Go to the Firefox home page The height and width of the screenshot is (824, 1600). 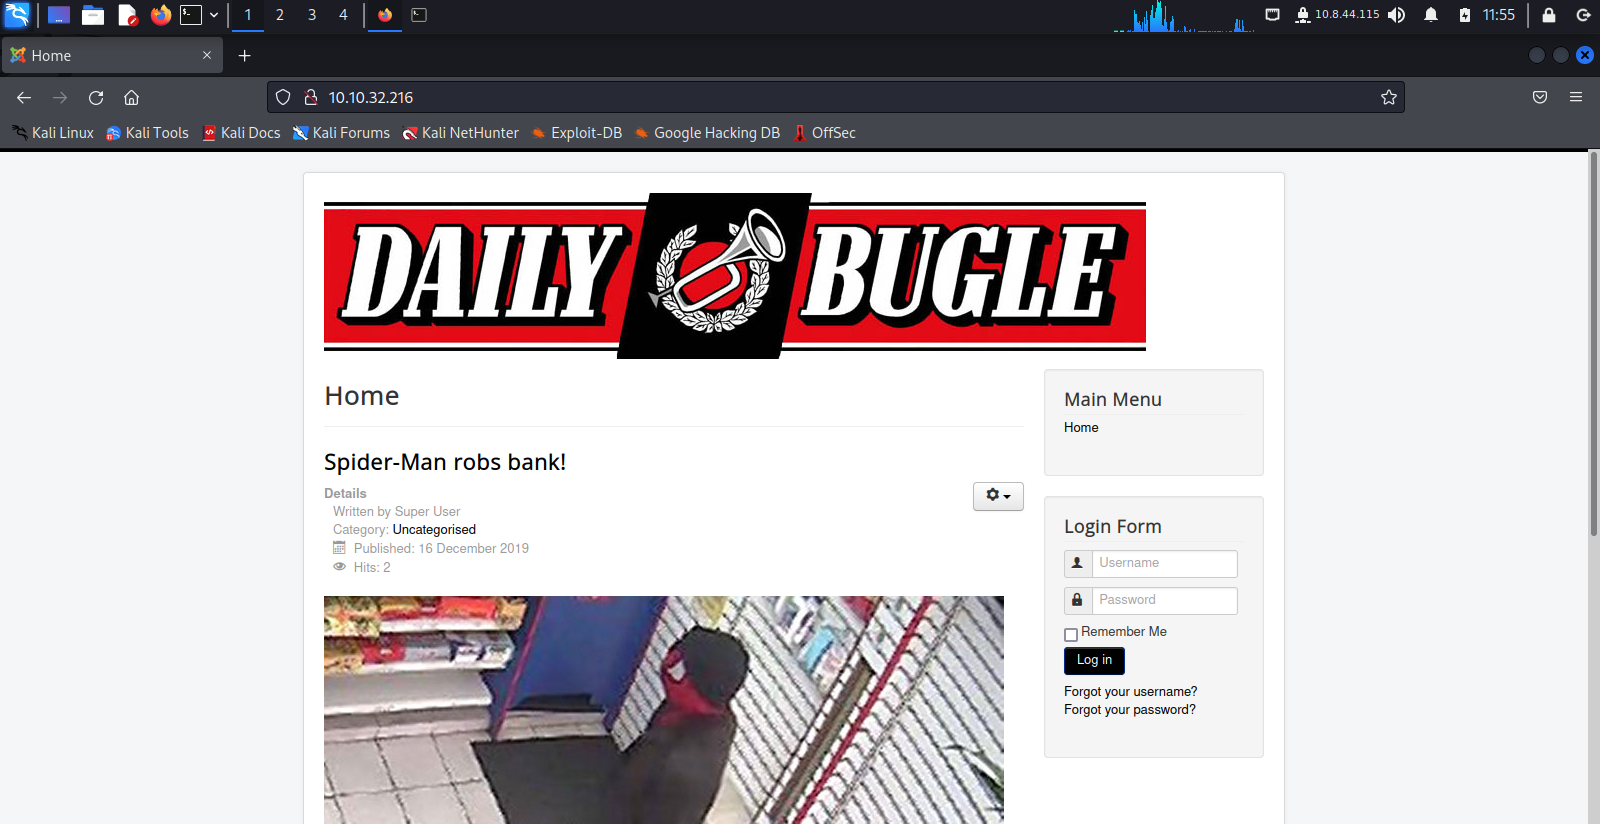[131, 98]
